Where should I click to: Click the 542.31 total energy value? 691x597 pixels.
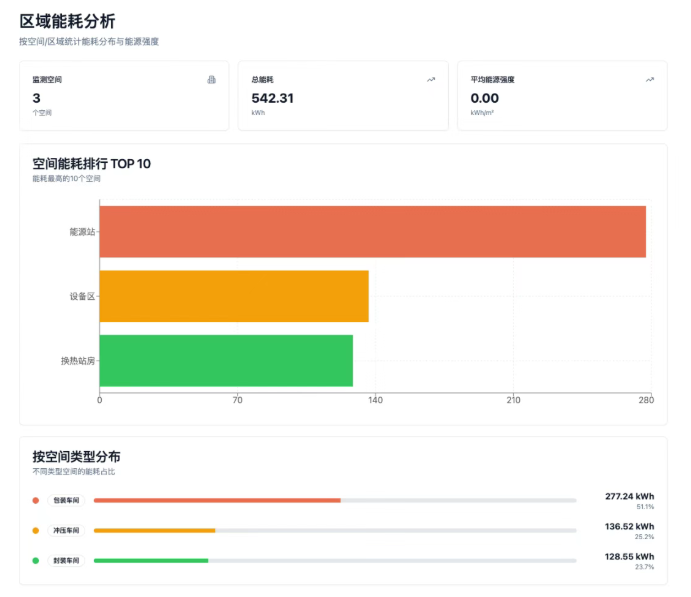pyautogui.click(x=272, y=98)
